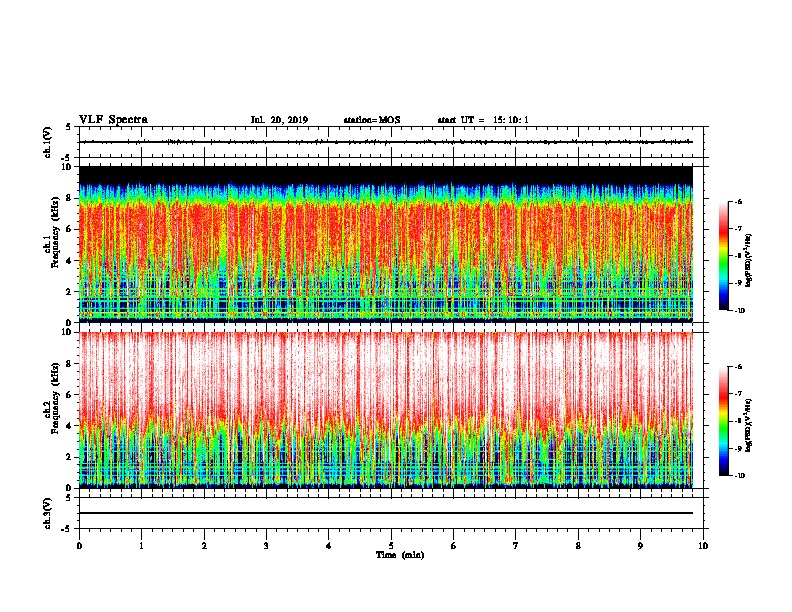The image size is (792, 612).
Task: Select the "start UT = 15:10:1" header text
Action: pos(483,120)
